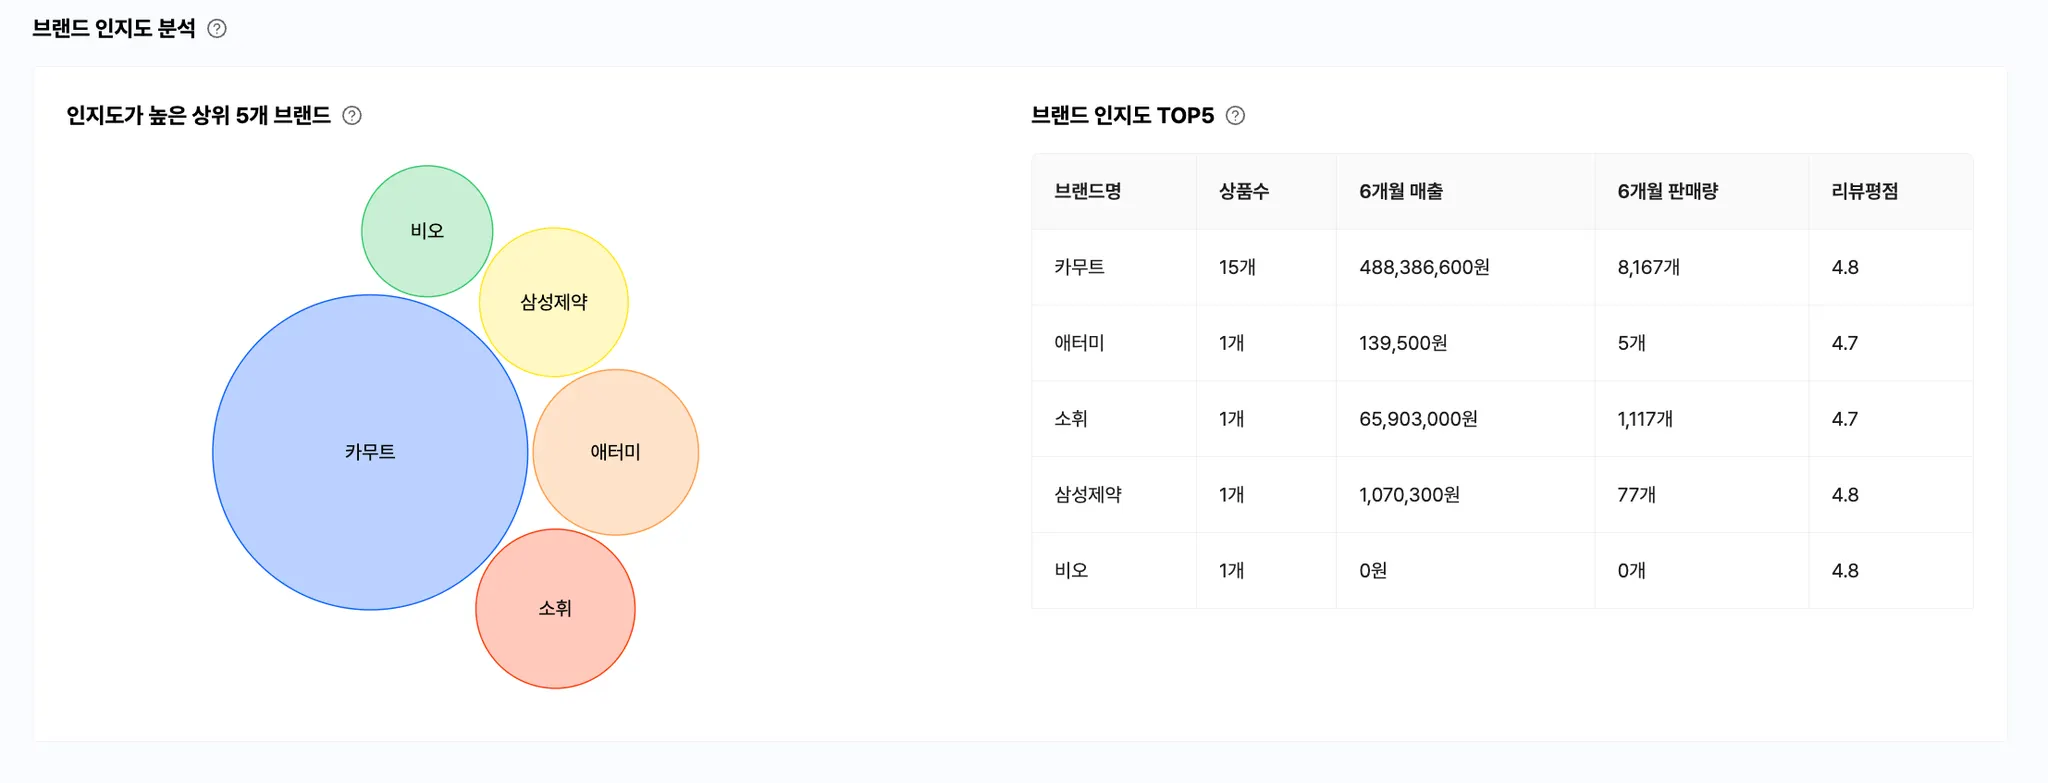Click 삼성제약 brand name in table
The width and height of the screenshot is (2048, 783).
[x=1088, y=495]
